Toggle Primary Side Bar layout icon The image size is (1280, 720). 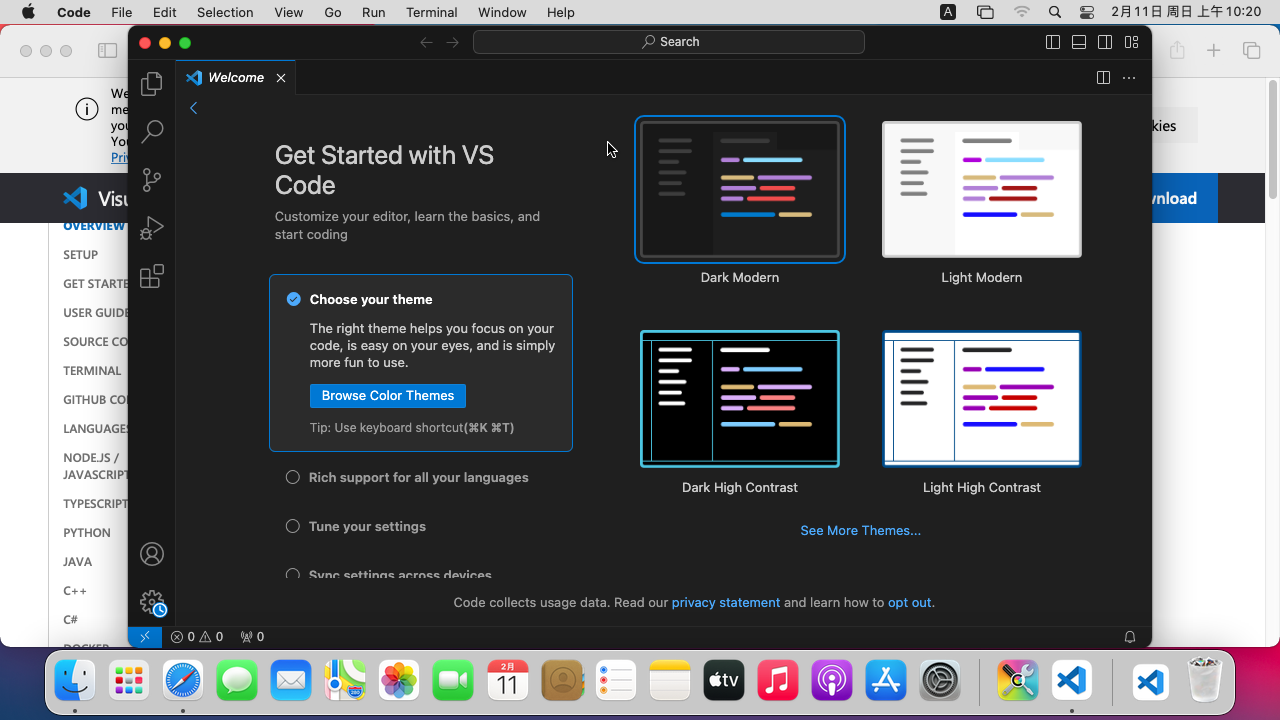(x=1053, y=42)
